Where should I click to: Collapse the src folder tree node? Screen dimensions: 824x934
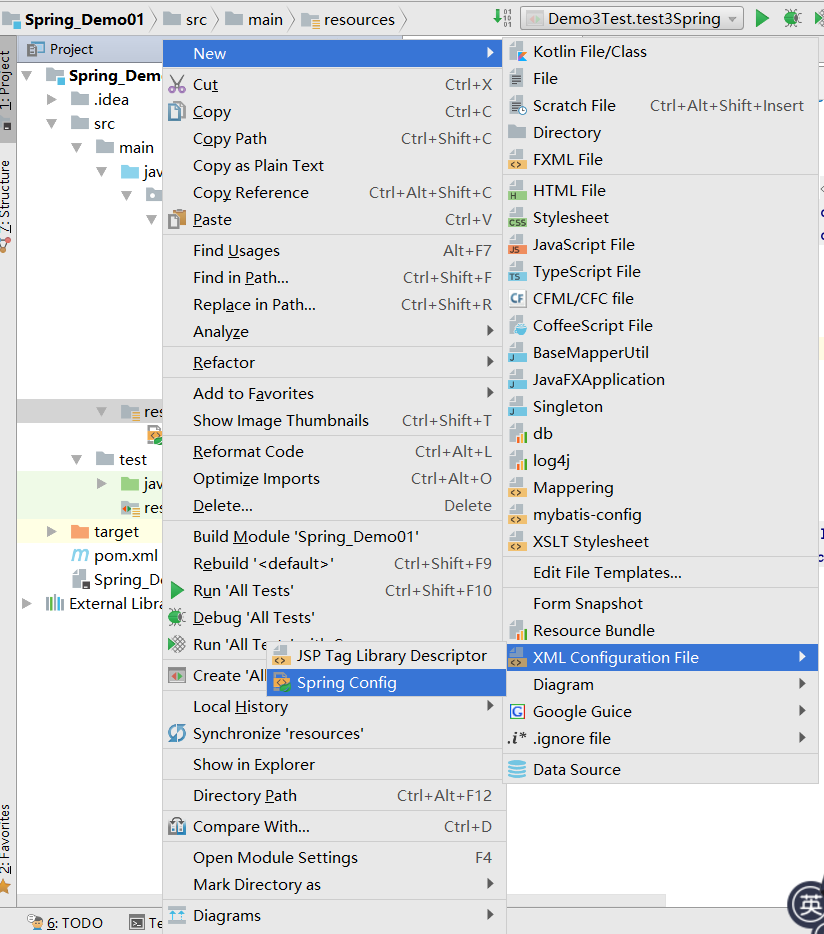(52, 123)
